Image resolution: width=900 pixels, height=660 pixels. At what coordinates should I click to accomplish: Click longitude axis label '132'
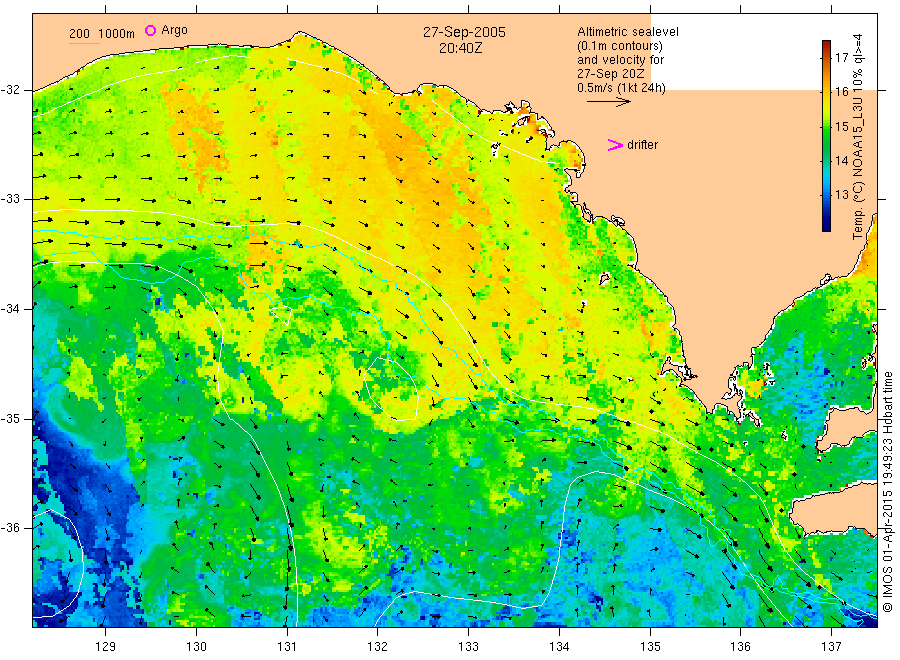point(378,647)
